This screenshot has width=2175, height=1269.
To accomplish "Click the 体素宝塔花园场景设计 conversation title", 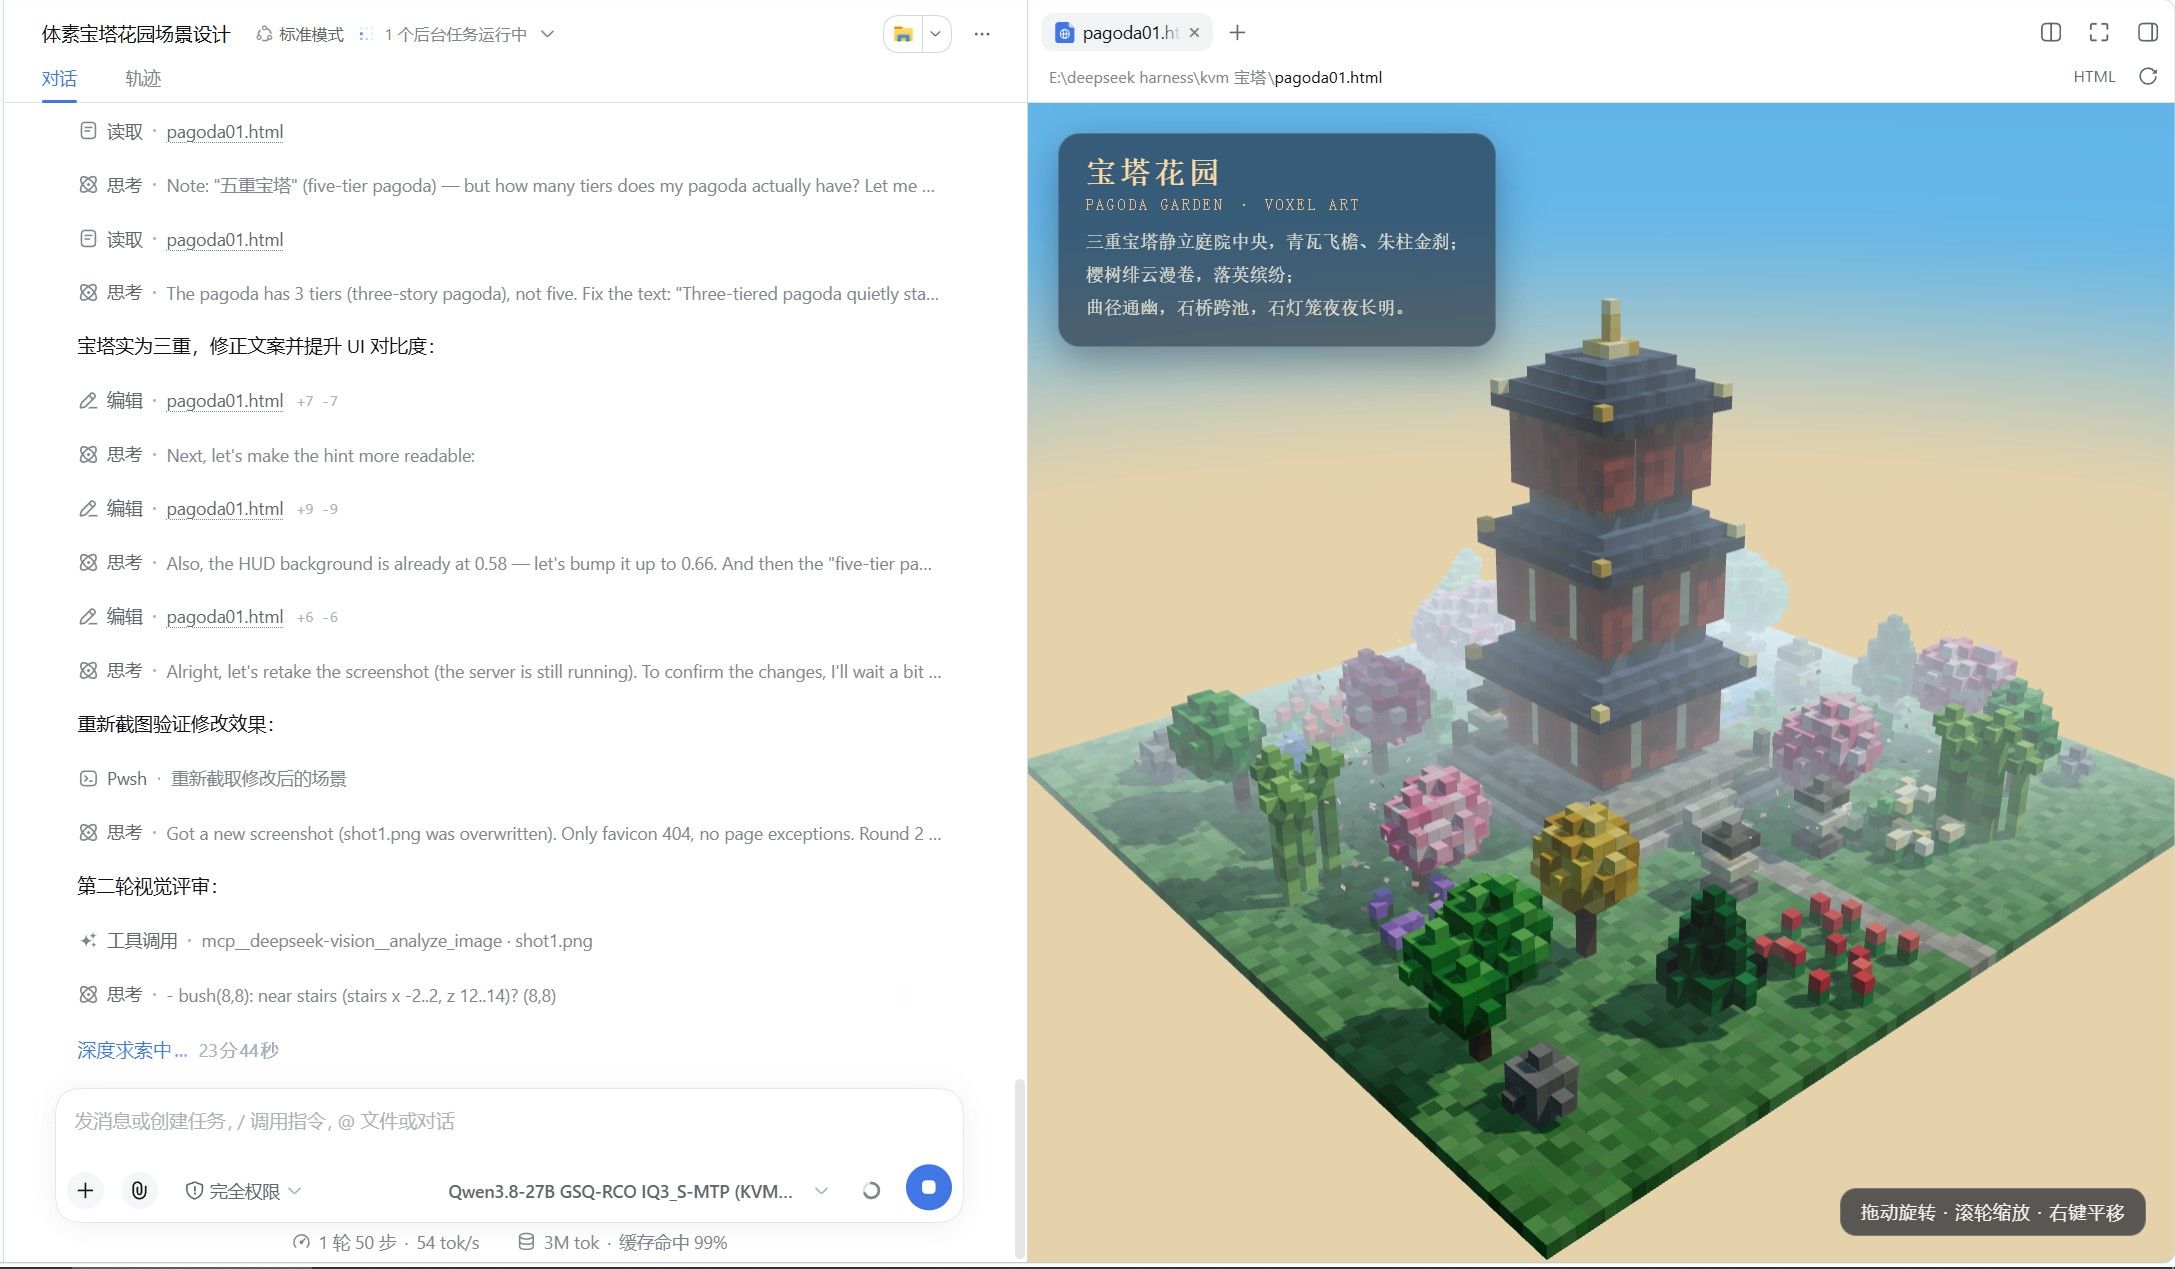I will 136,34.
